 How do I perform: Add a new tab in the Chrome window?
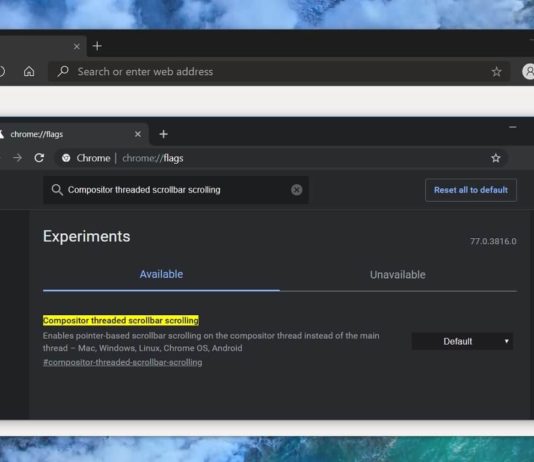(x=163, y=134)
